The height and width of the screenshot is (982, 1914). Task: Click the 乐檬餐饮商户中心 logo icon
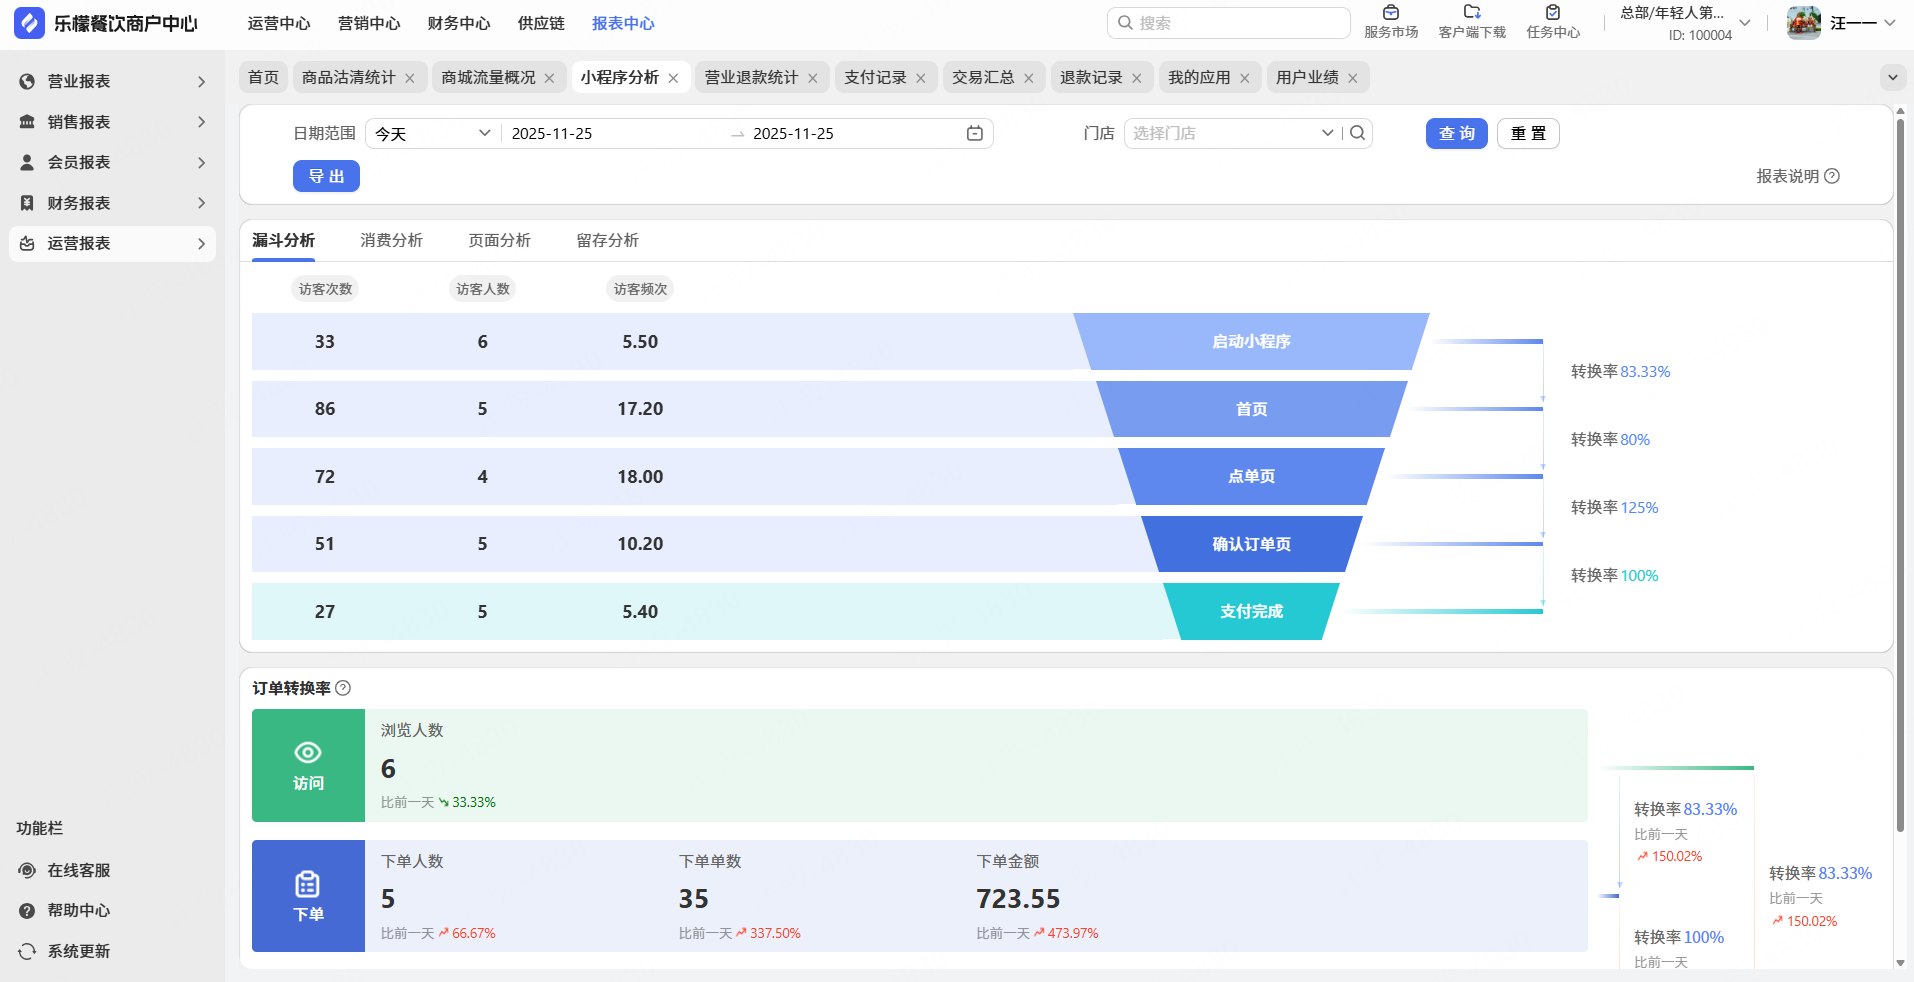click(29, 23)
